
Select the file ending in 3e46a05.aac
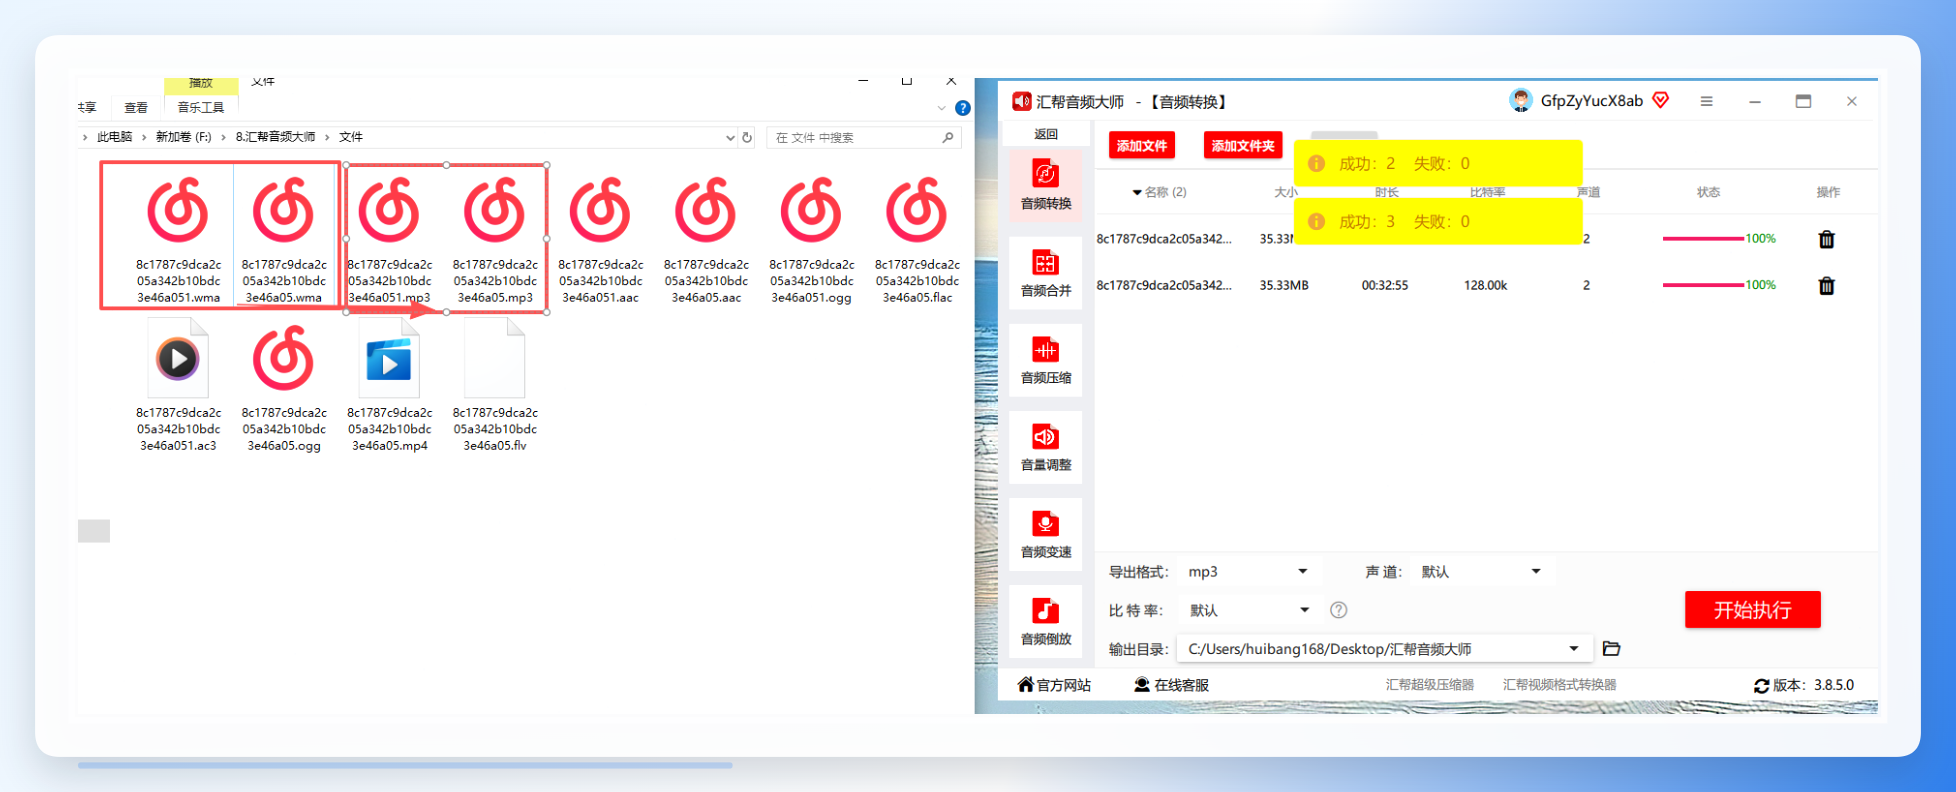[706, 237]
